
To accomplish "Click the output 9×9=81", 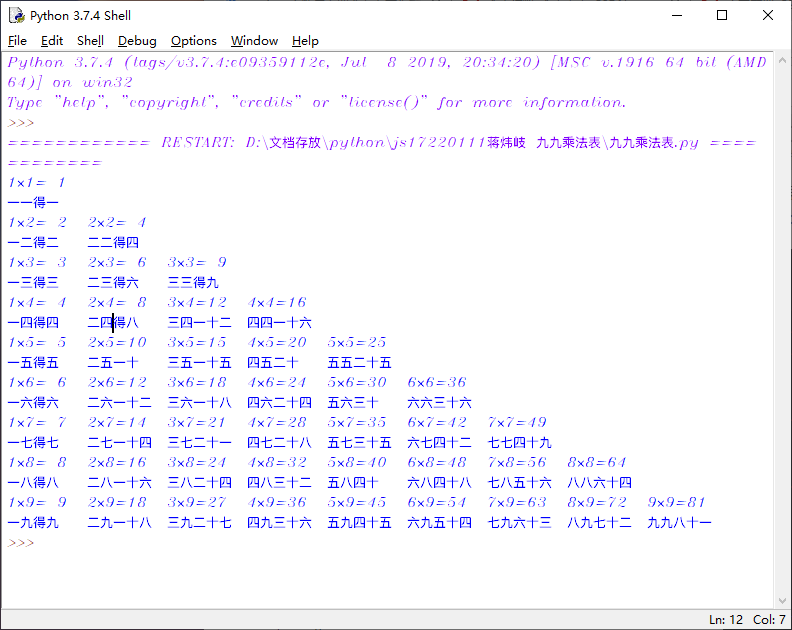I will [676, 502].
